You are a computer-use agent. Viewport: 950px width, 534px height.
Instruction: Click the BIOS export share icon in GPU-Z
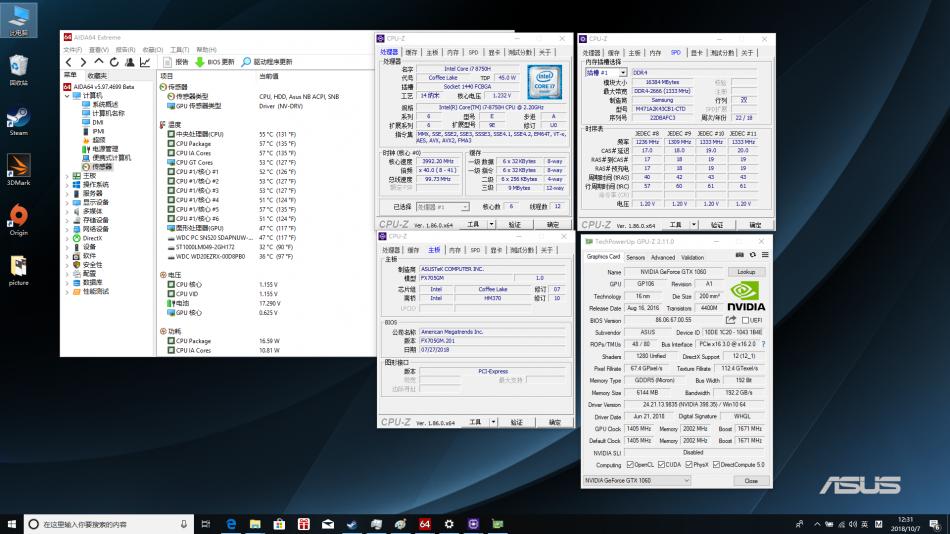pos(733,320)
